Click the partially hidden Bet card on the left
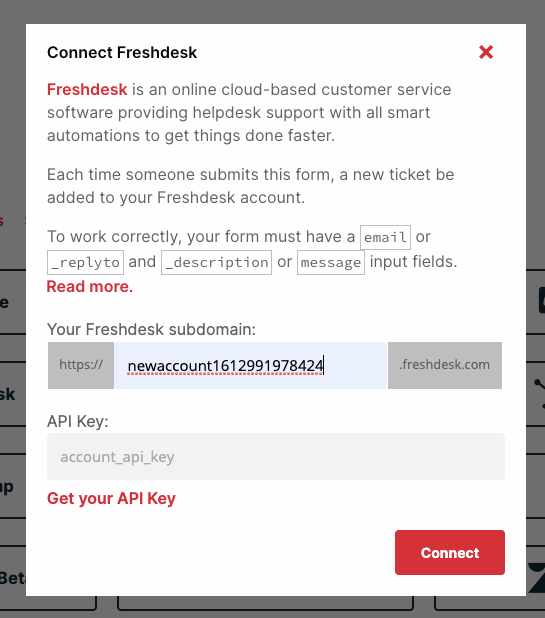The height and width of the screenshot is (618, 545). pos(13,579)
